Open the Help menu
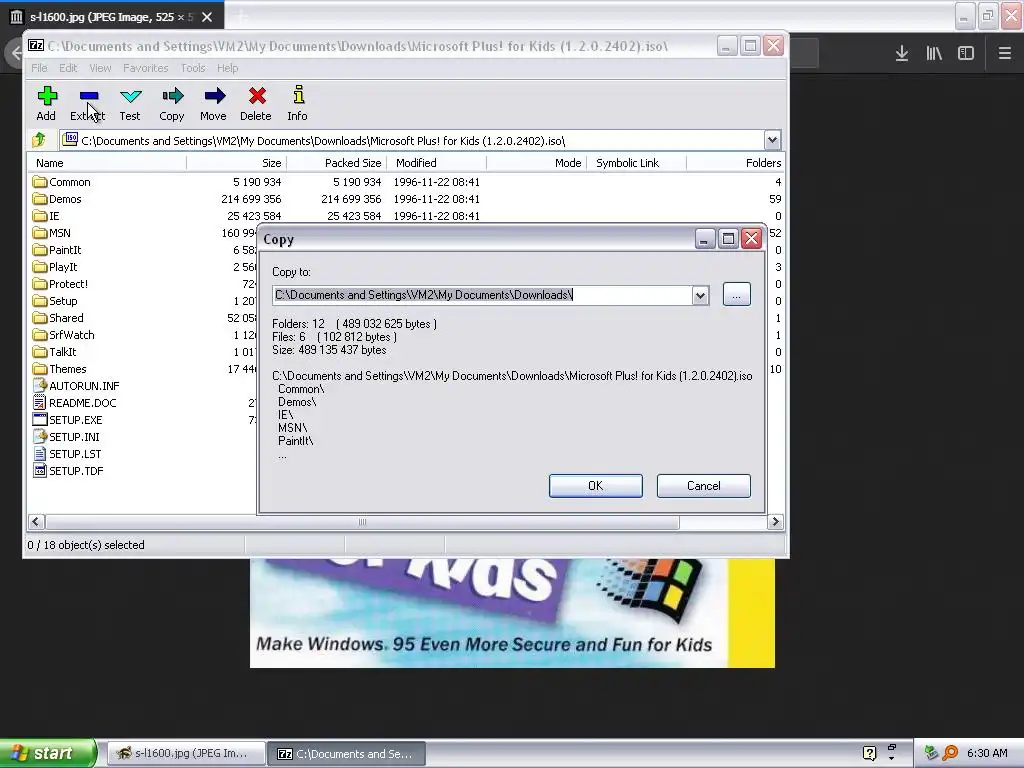This screenshot has height=768, width=1024. click(x=227, y=68)
